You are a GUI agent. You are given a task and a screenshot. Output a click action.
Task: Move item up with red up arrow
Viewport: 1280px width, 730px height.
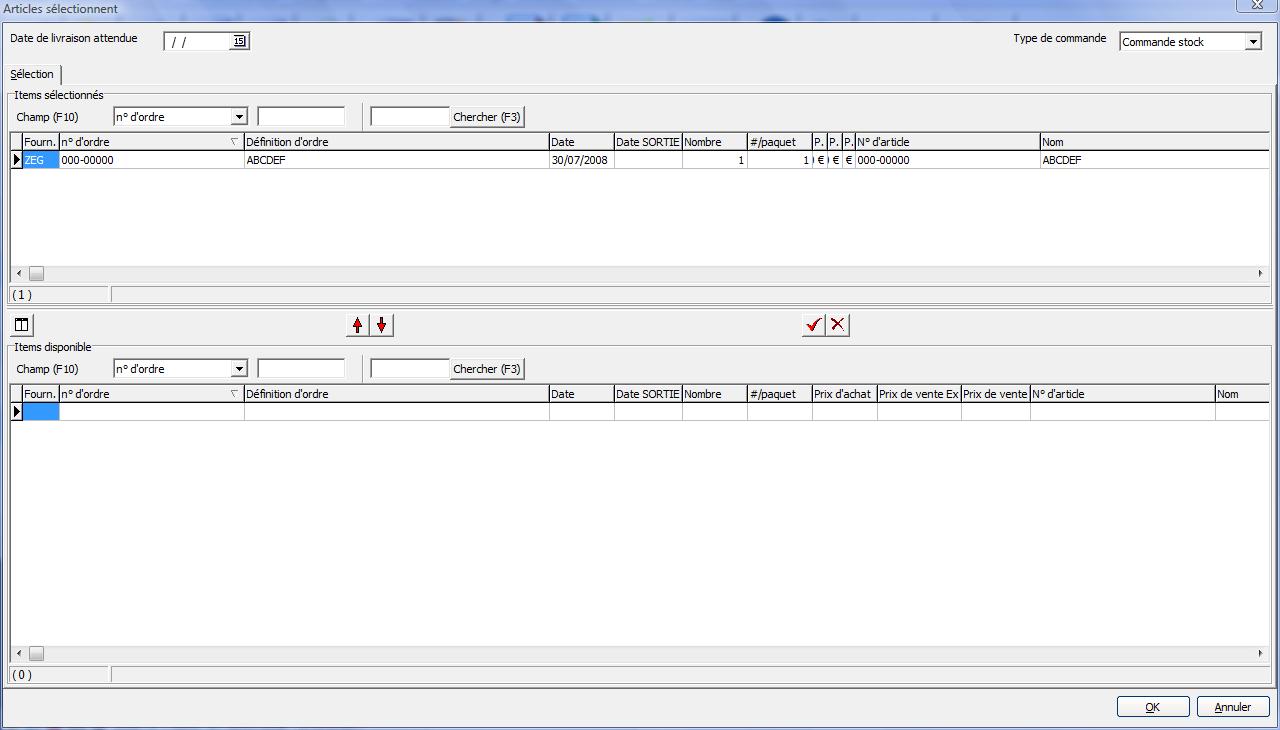[358, 325]
